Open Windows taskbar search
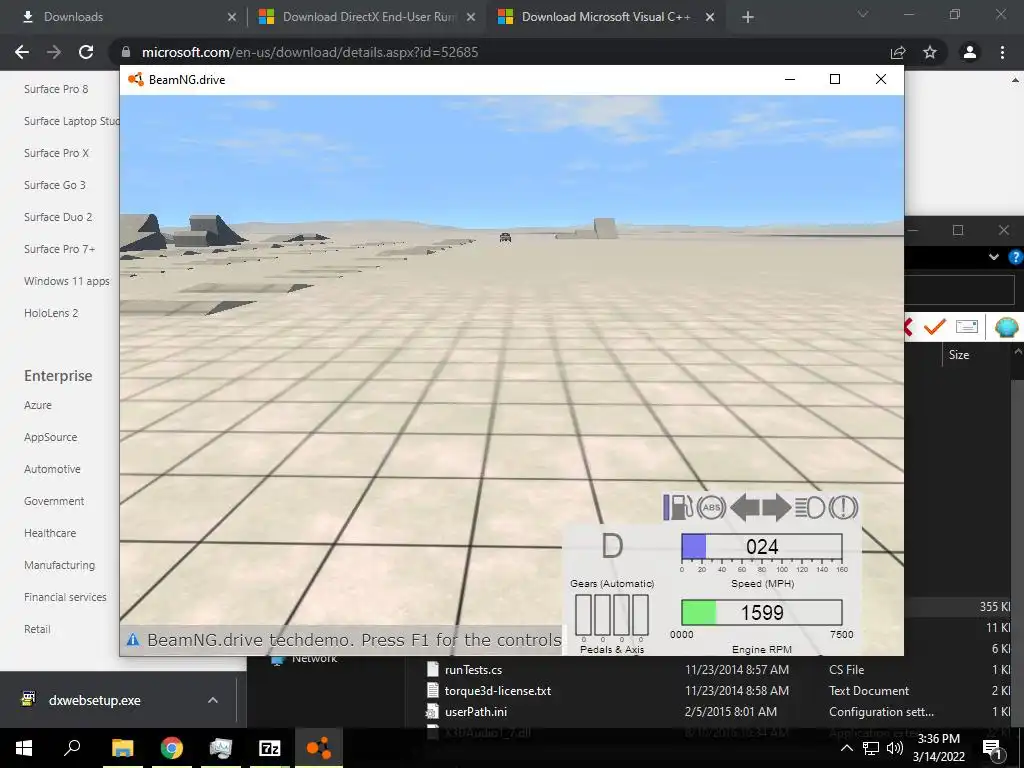The height and width of the screenshot is (768, 1024). 72,748
